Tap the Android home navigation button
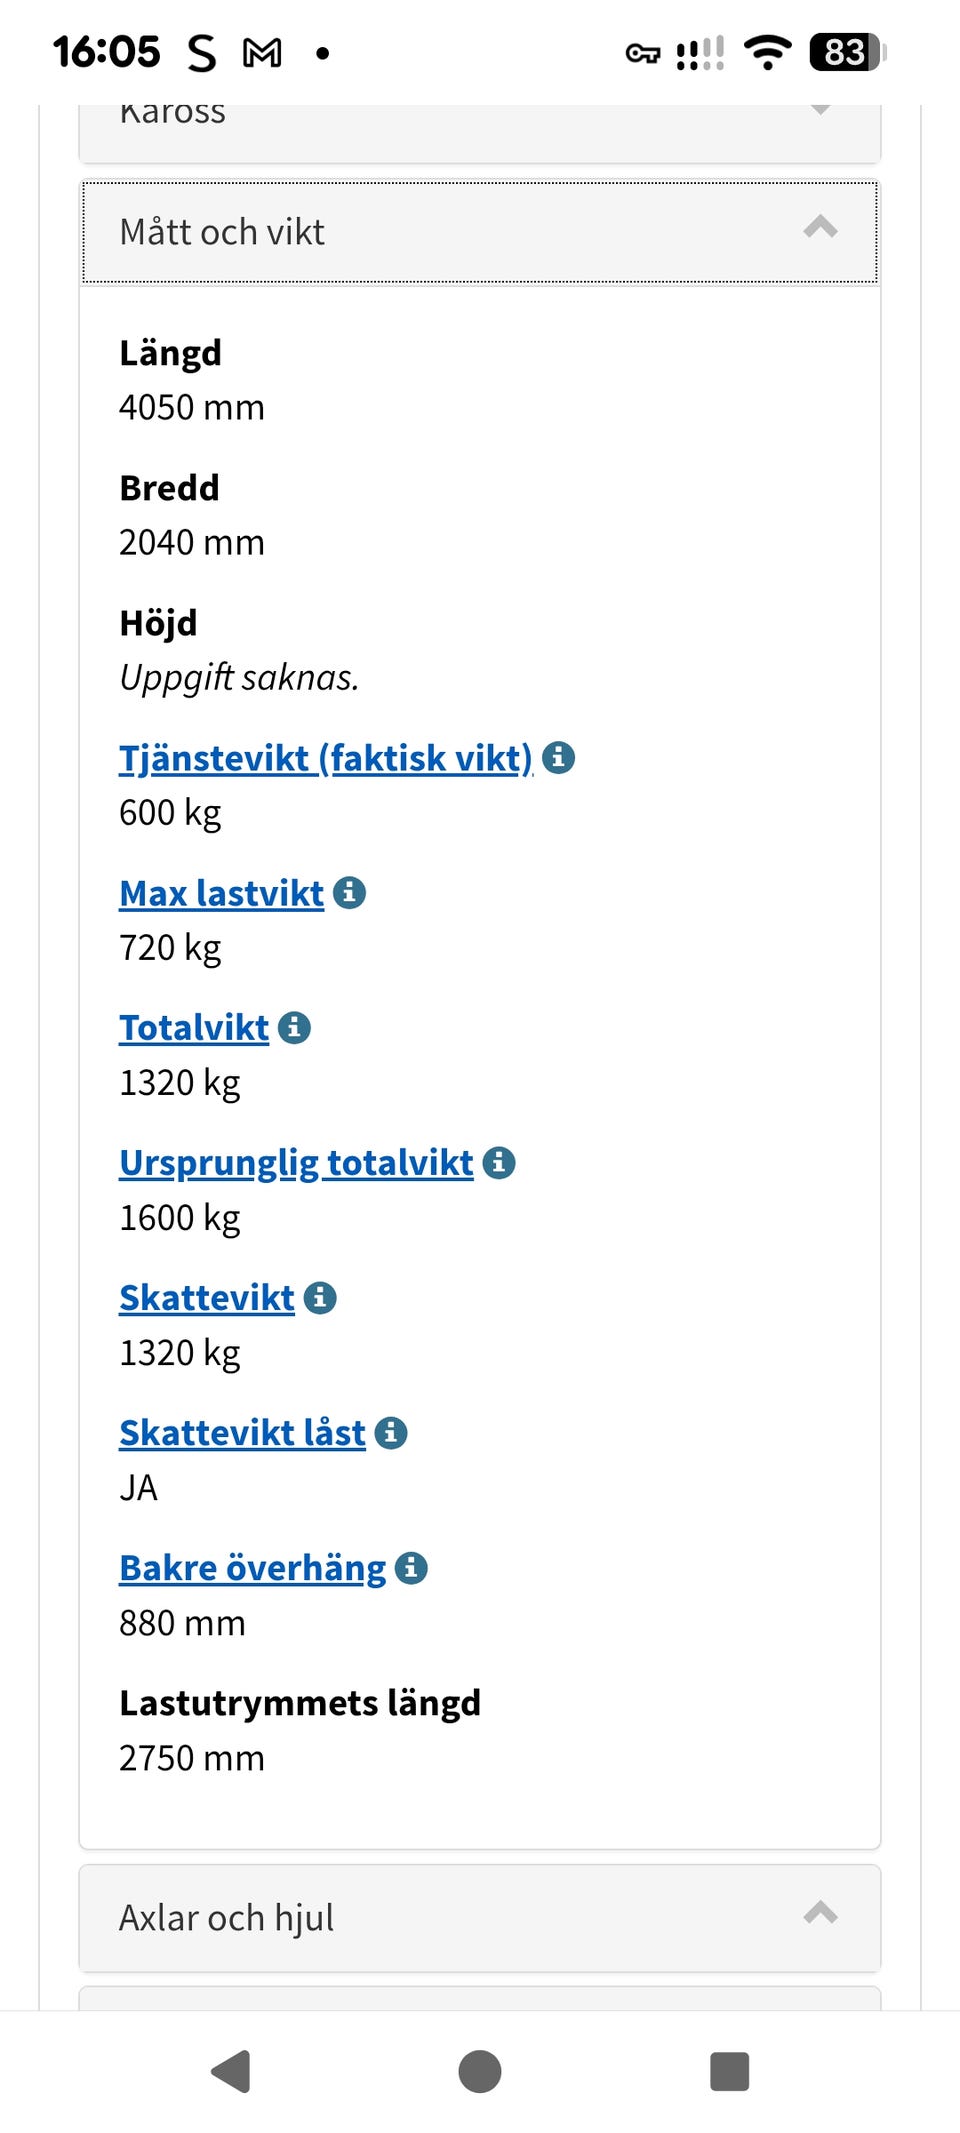This screenshot has width=960, height=2133. pos(480,2071)
